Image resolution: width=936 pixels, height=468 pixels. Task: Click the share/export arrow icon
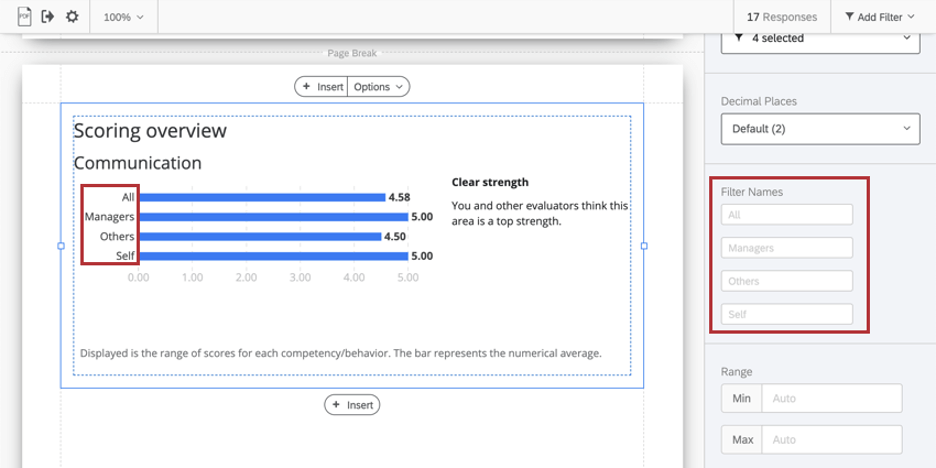47,16
